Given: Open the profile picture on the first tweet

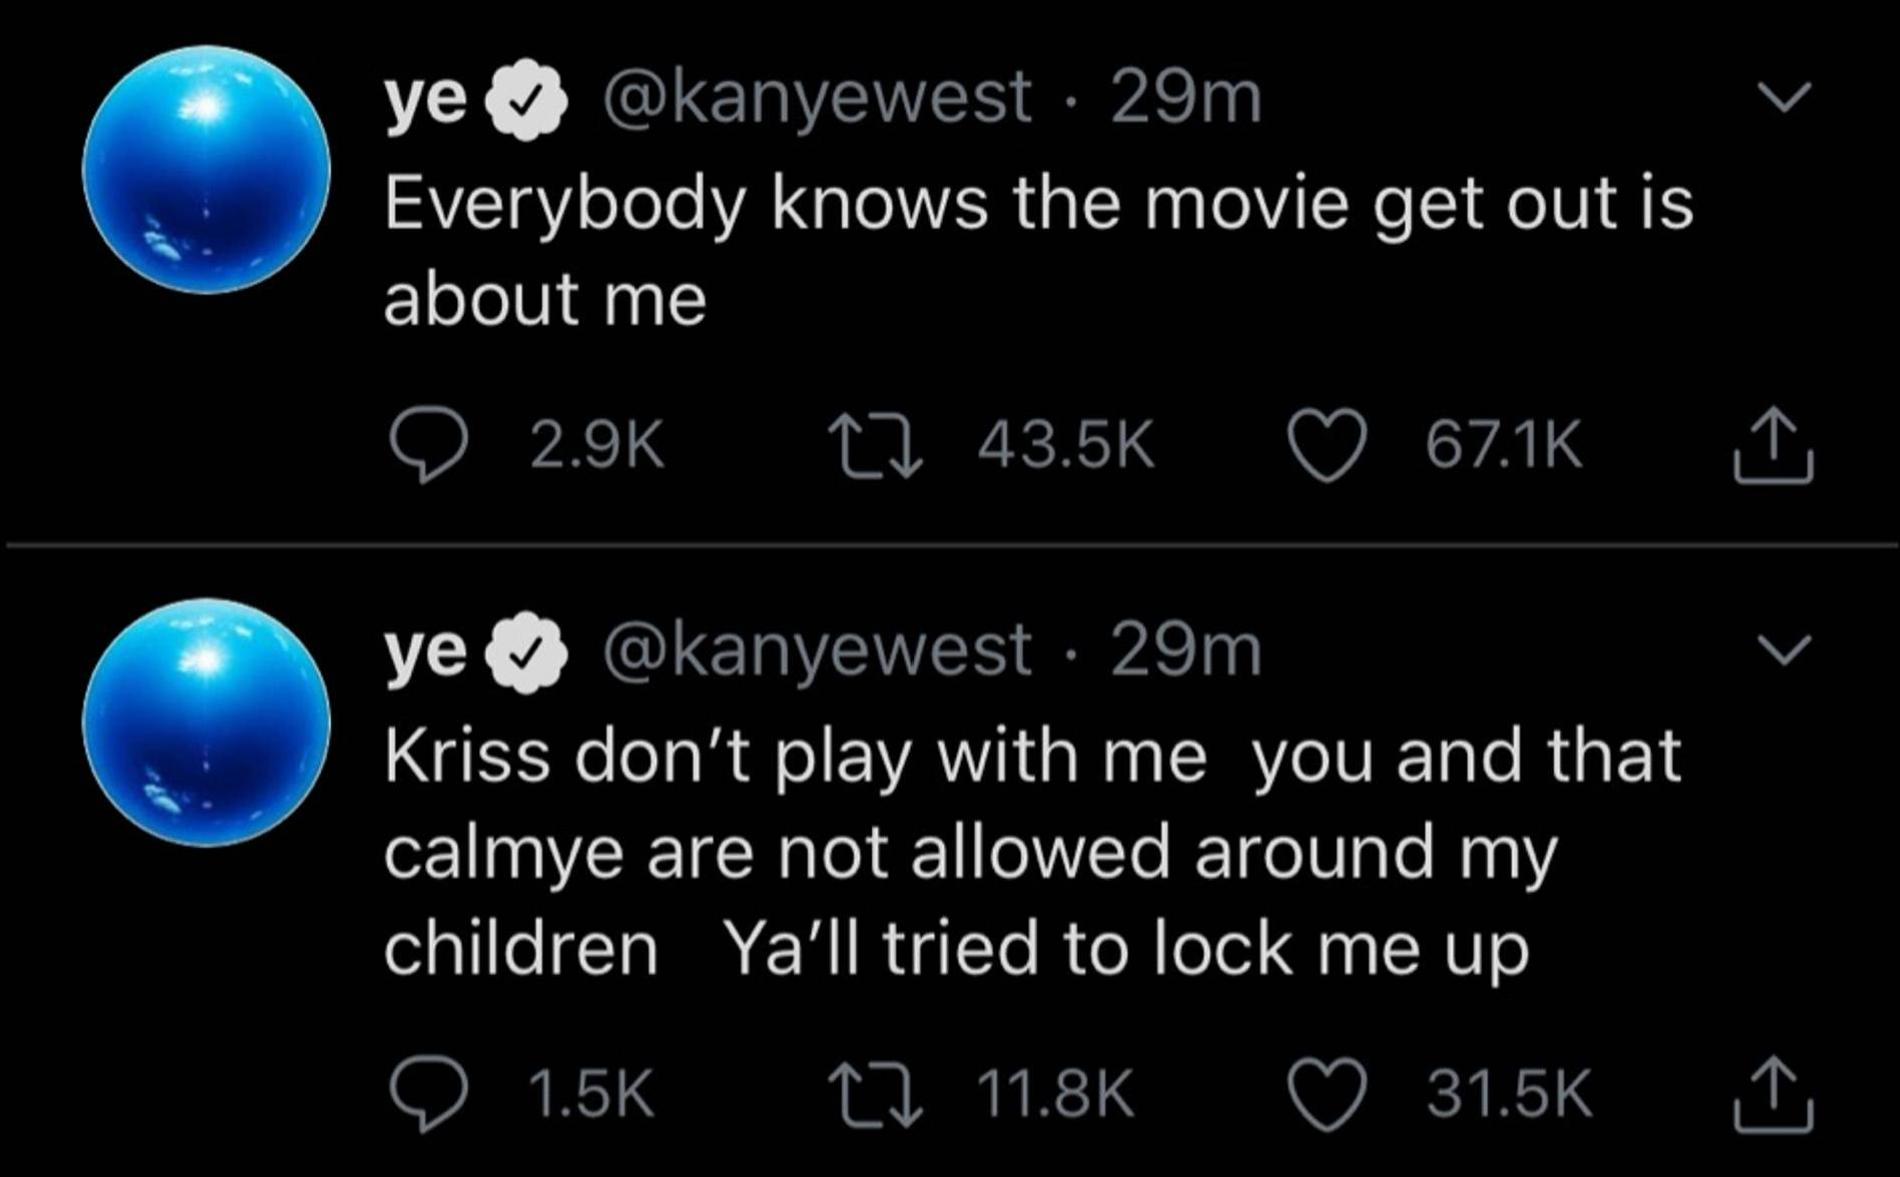Looking at the screenshot, I should pos(206,170).
